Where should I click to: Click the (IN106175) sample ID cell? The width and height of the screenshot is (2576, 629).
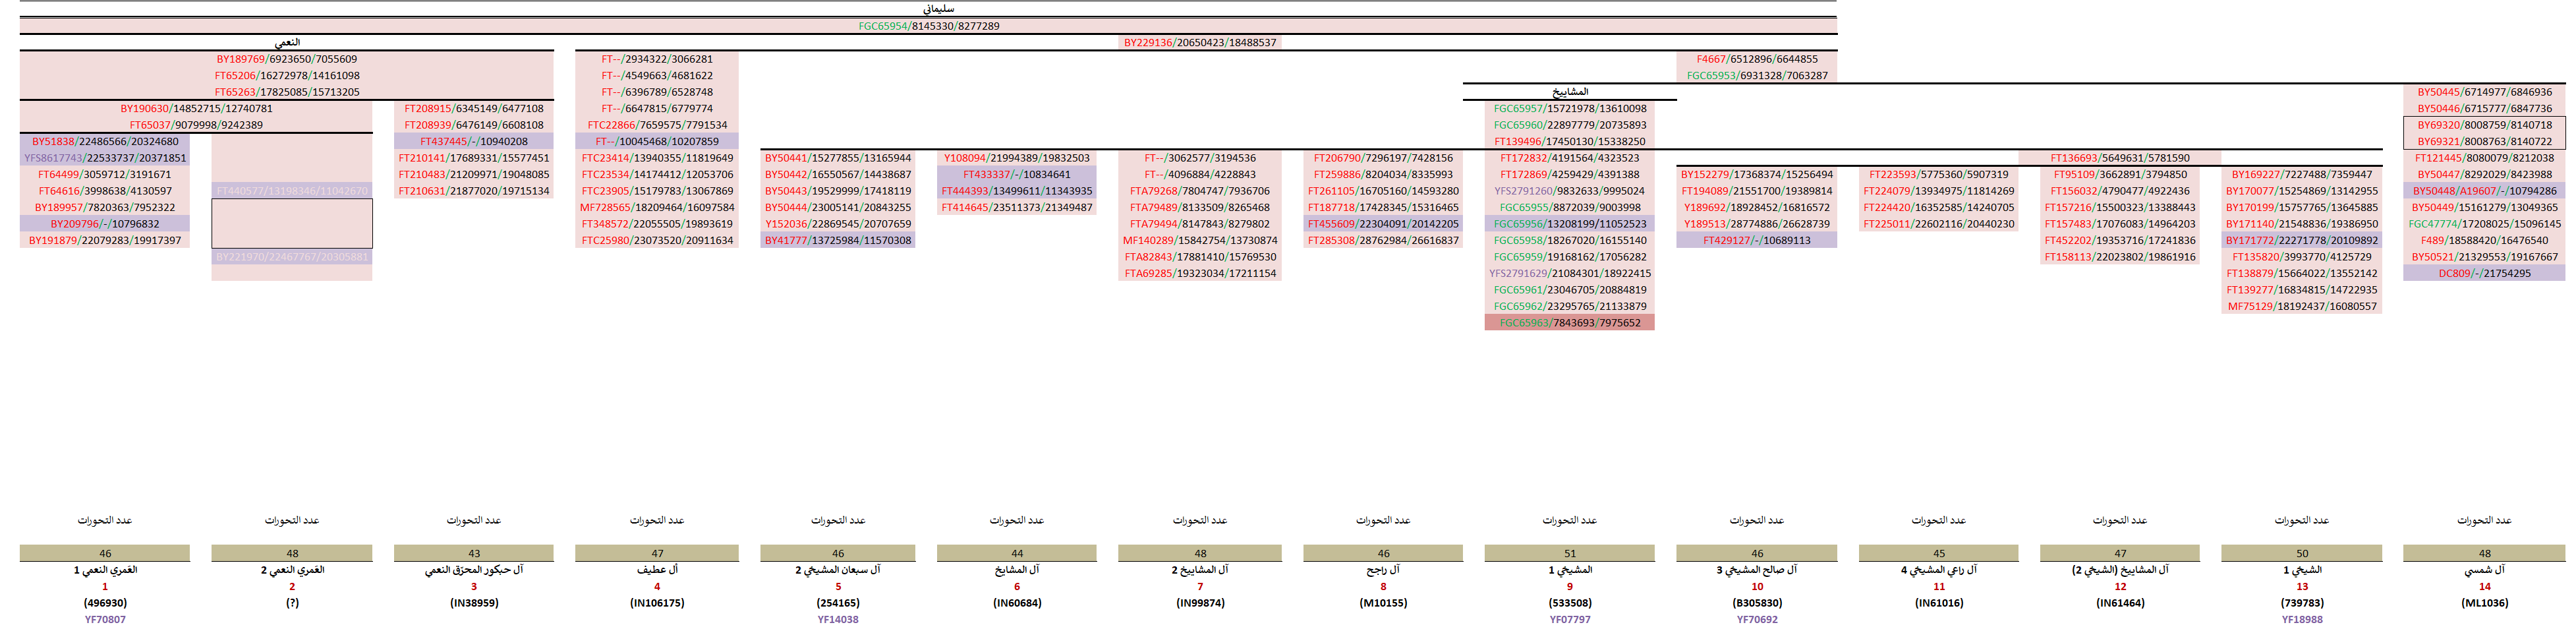tap(656, 603)
